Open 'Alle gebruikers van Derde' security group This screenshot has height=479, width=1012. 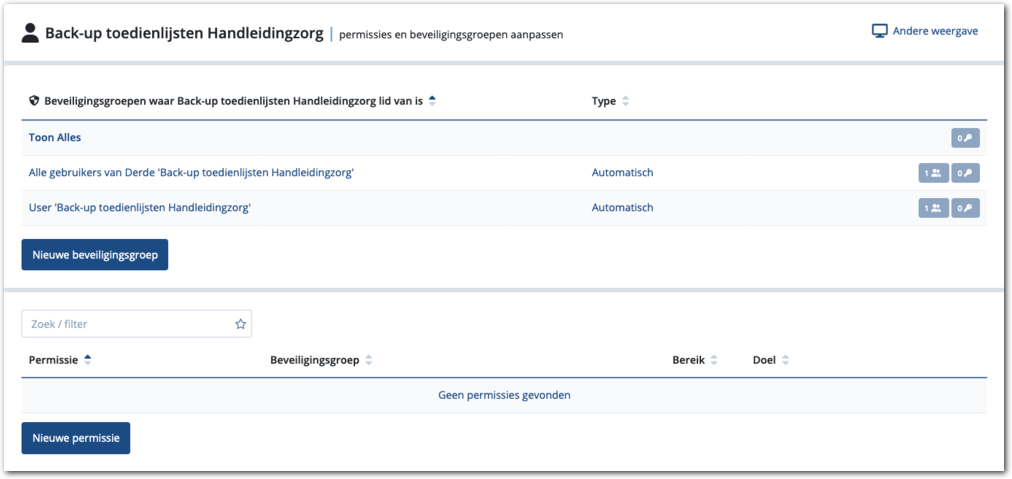pyautogui.click(x=191, y=173)
